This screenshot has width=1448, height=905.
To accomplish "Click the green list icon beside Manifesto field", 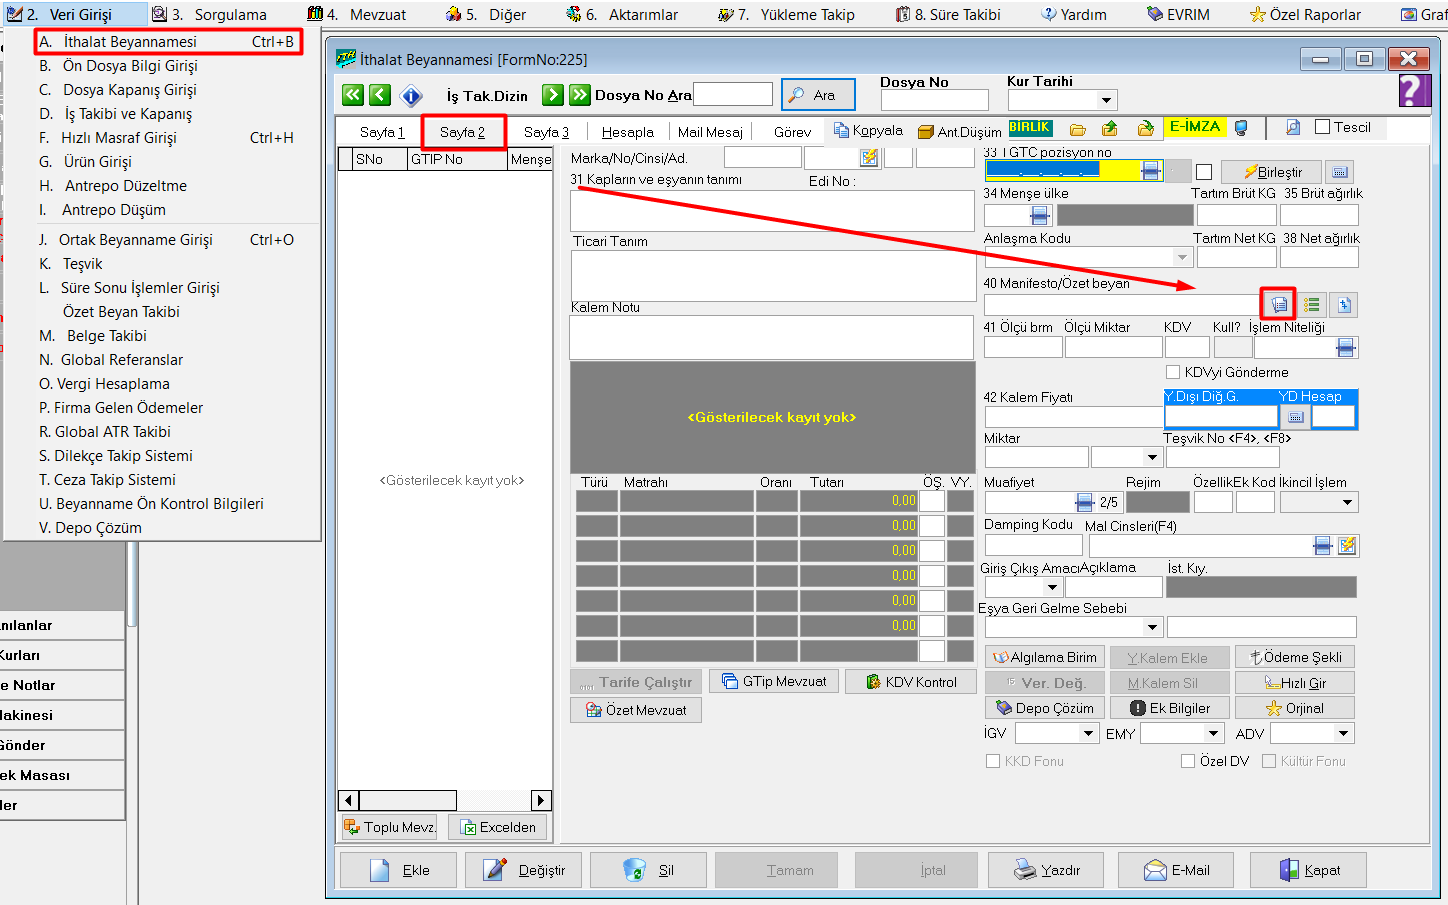I will (x=1312, y=304).
